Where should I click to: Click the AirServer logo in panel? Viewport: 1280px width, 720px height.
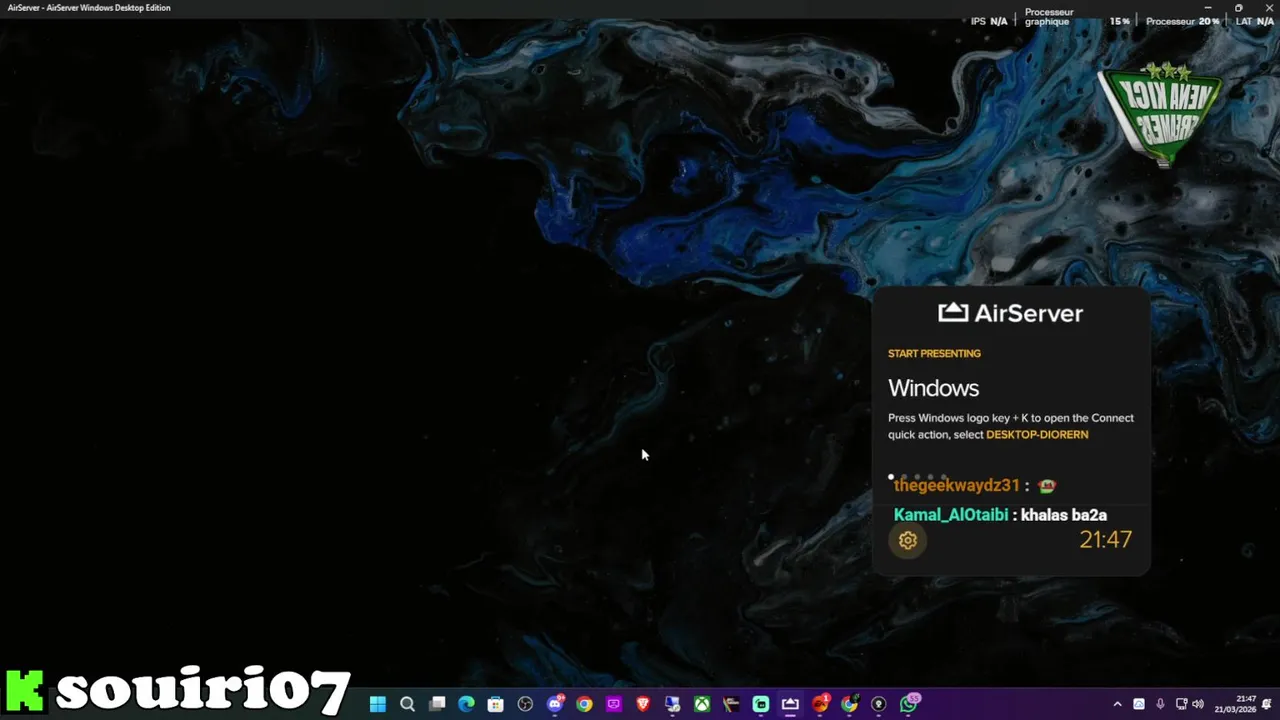point(1010,313)
